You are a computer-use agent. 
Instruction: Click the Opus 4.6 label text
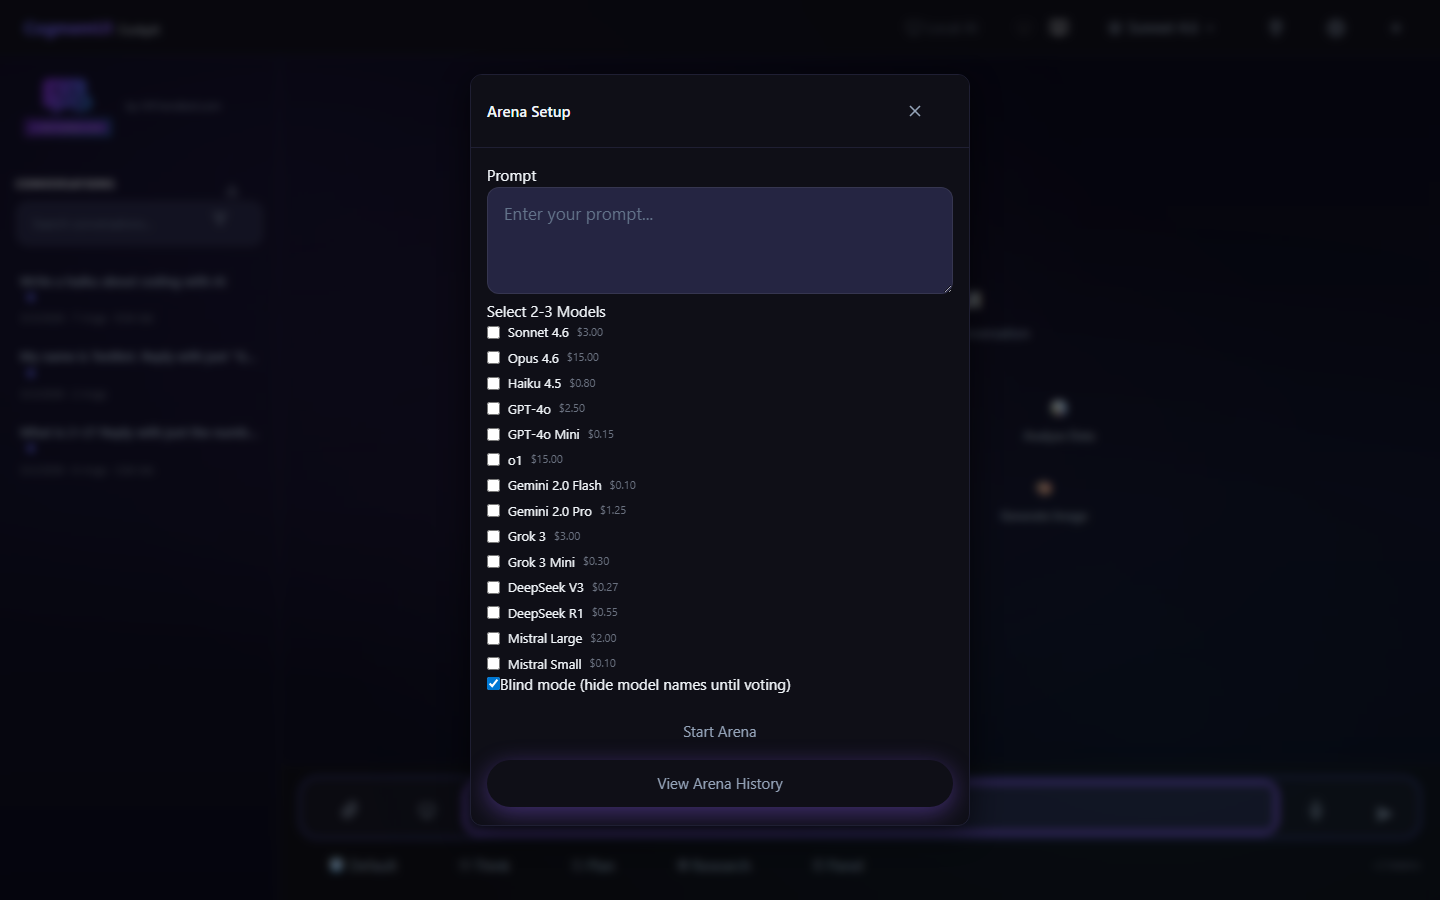click(533, 358)
